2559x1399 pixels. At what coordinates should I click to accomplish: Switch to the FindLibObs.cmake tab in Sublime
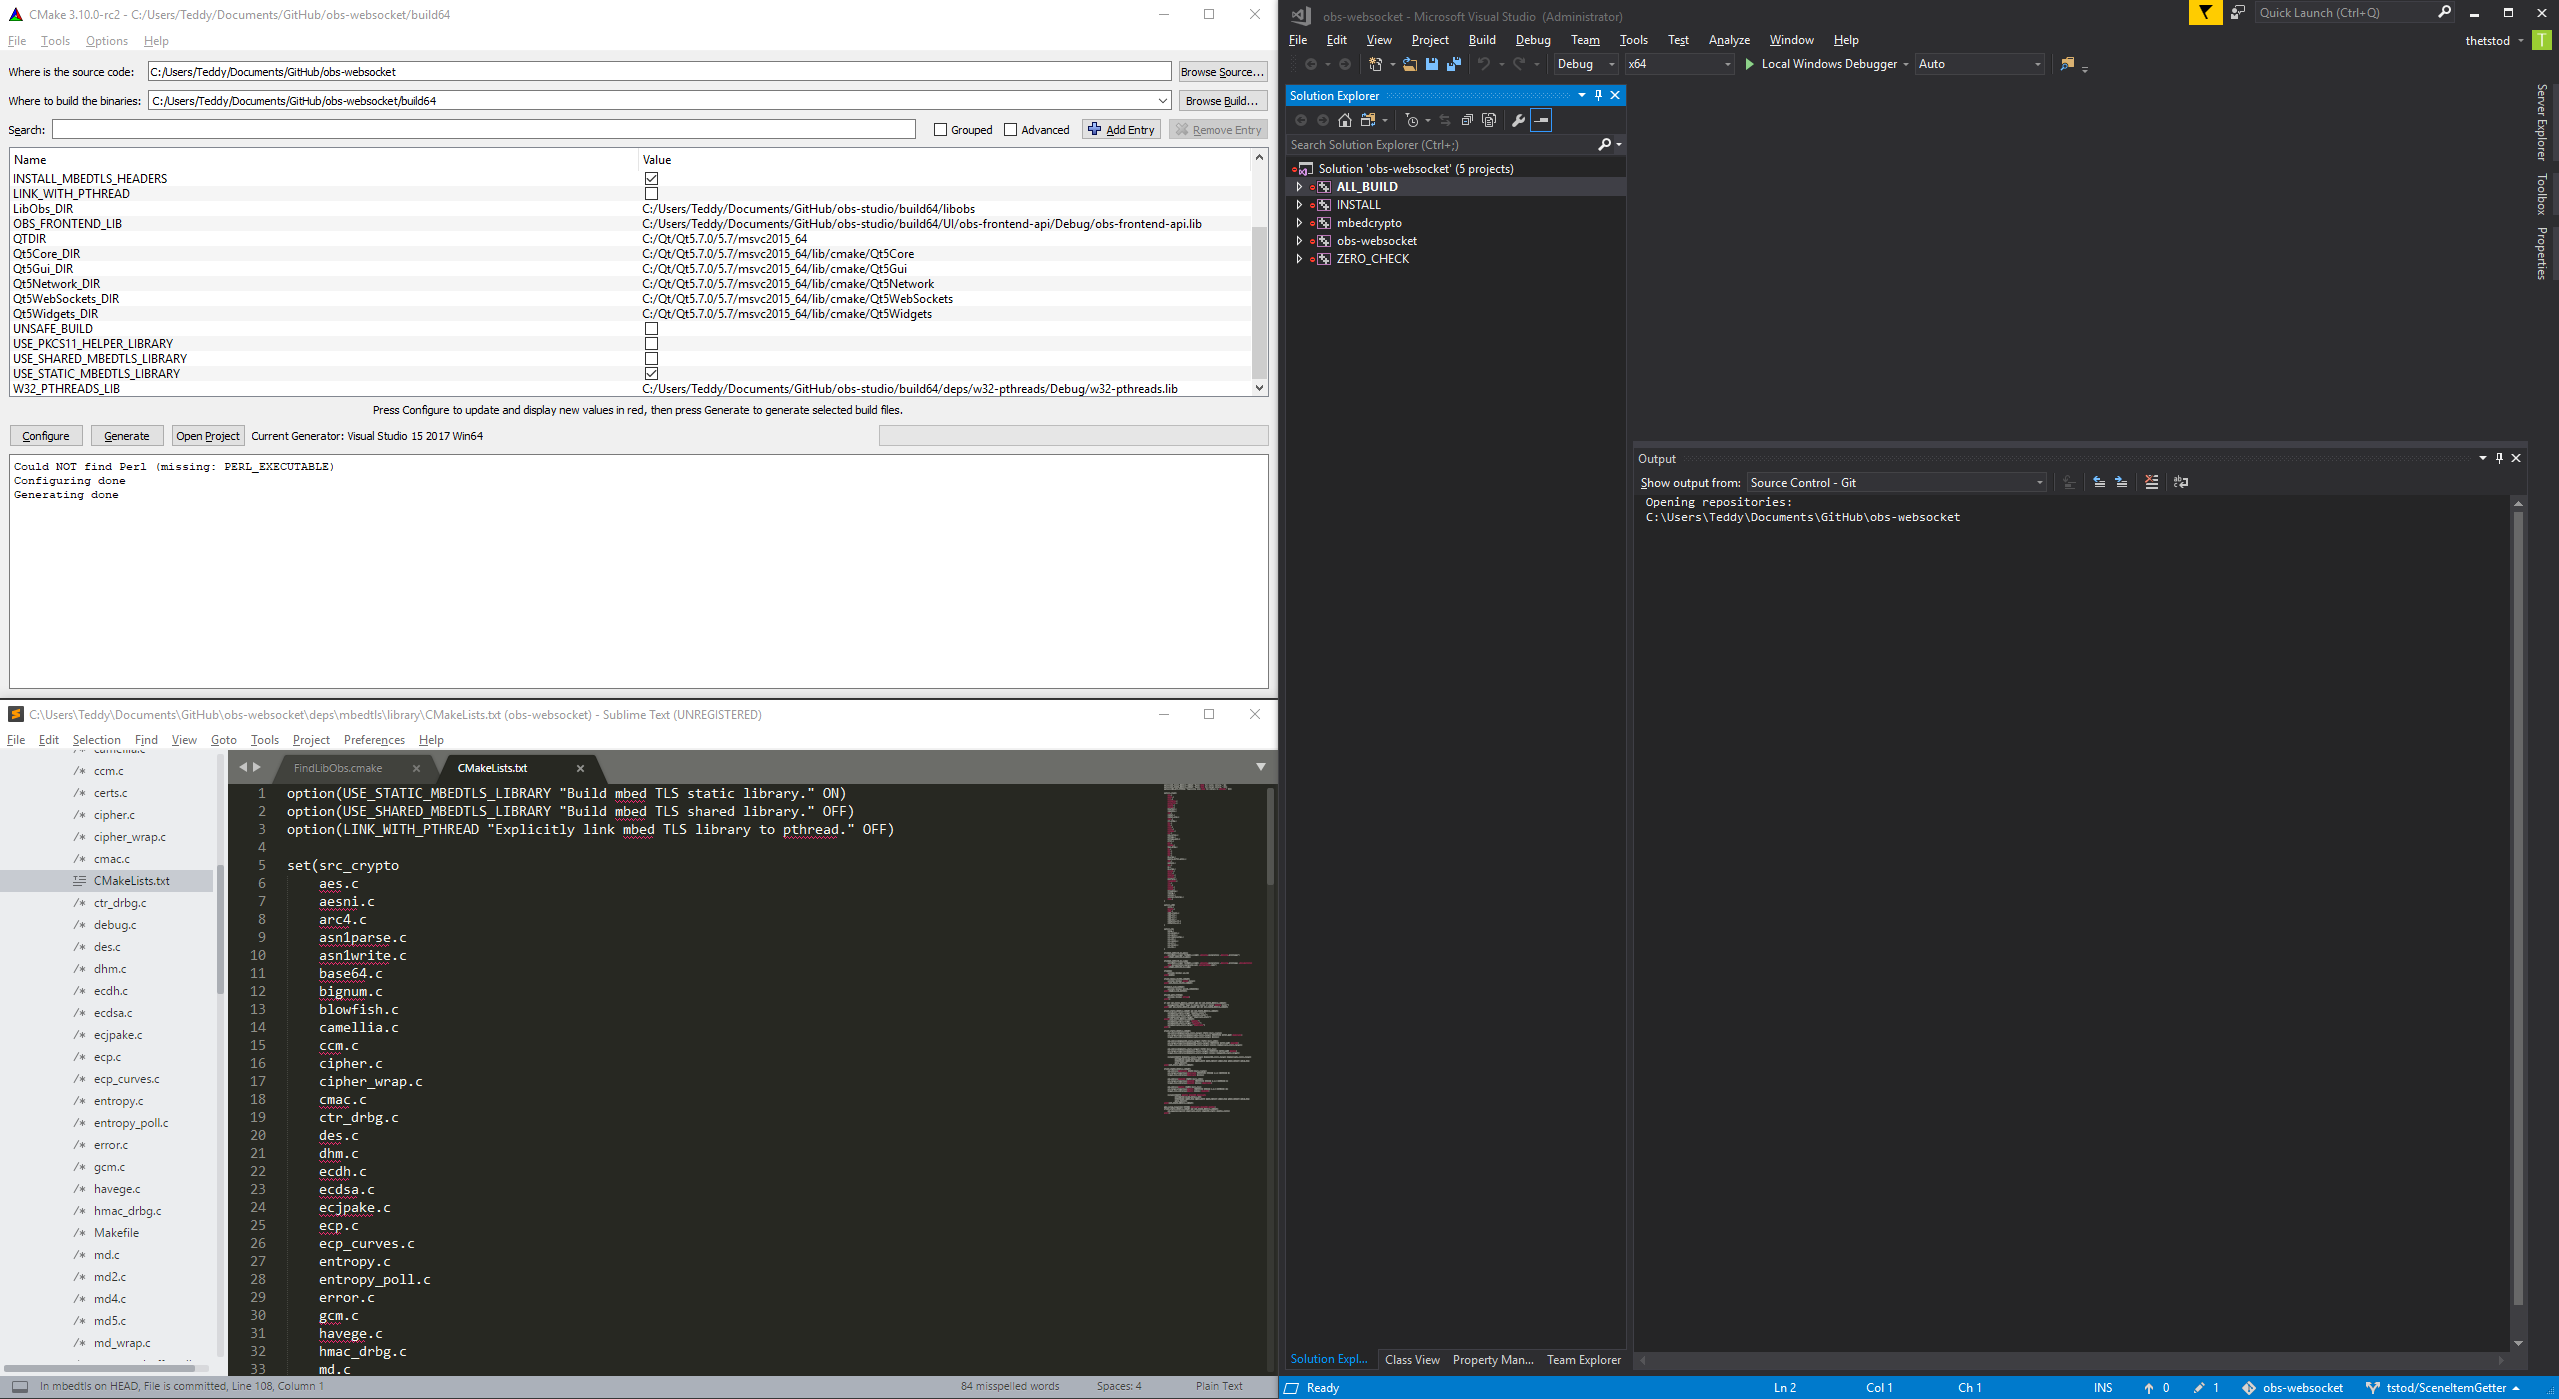[338, 768]
